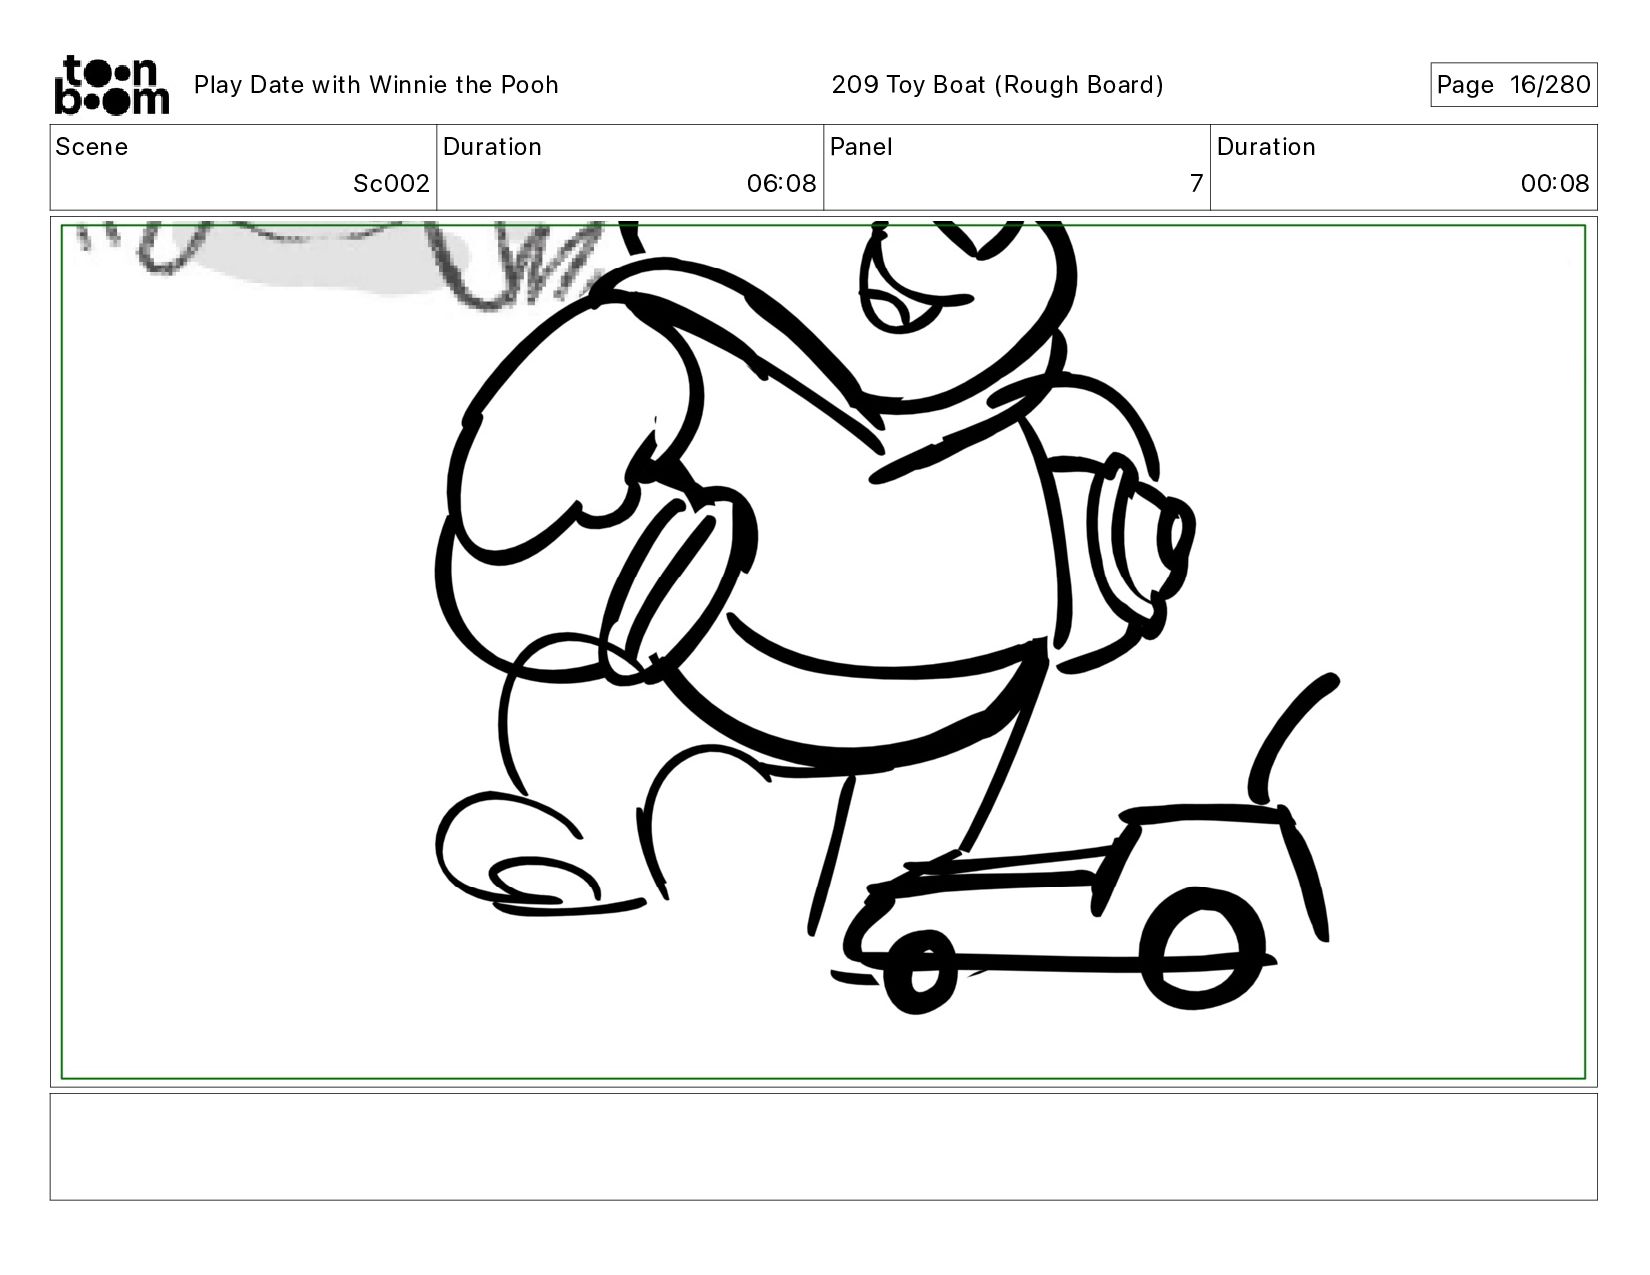The height and width of the screenshot is (1275, 1650).
Task: Click the "Panel" label
Action: (x=861, y=147)
